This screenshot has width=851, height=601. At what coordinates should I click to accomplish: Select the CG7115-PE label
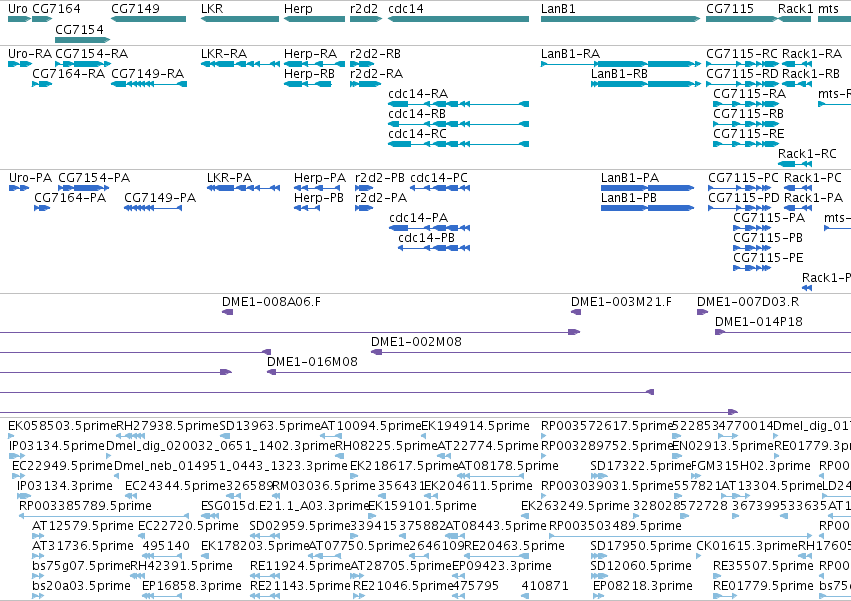tap(768, 258)
